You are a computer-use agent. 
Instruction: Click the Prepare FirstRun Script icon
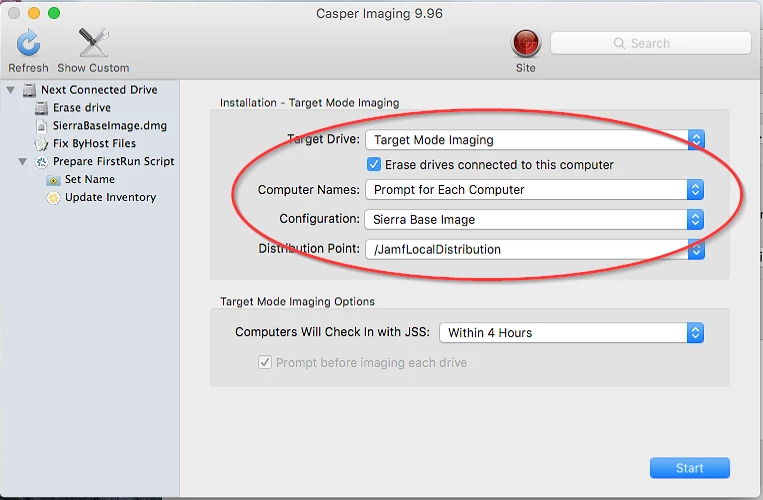[x=41, y=162]
